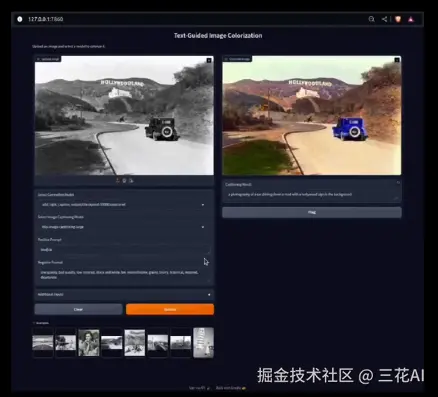This screenshot has height=397, width=438.
Task: Click the Built with Gradio footer link
Action: click(231, 388)
